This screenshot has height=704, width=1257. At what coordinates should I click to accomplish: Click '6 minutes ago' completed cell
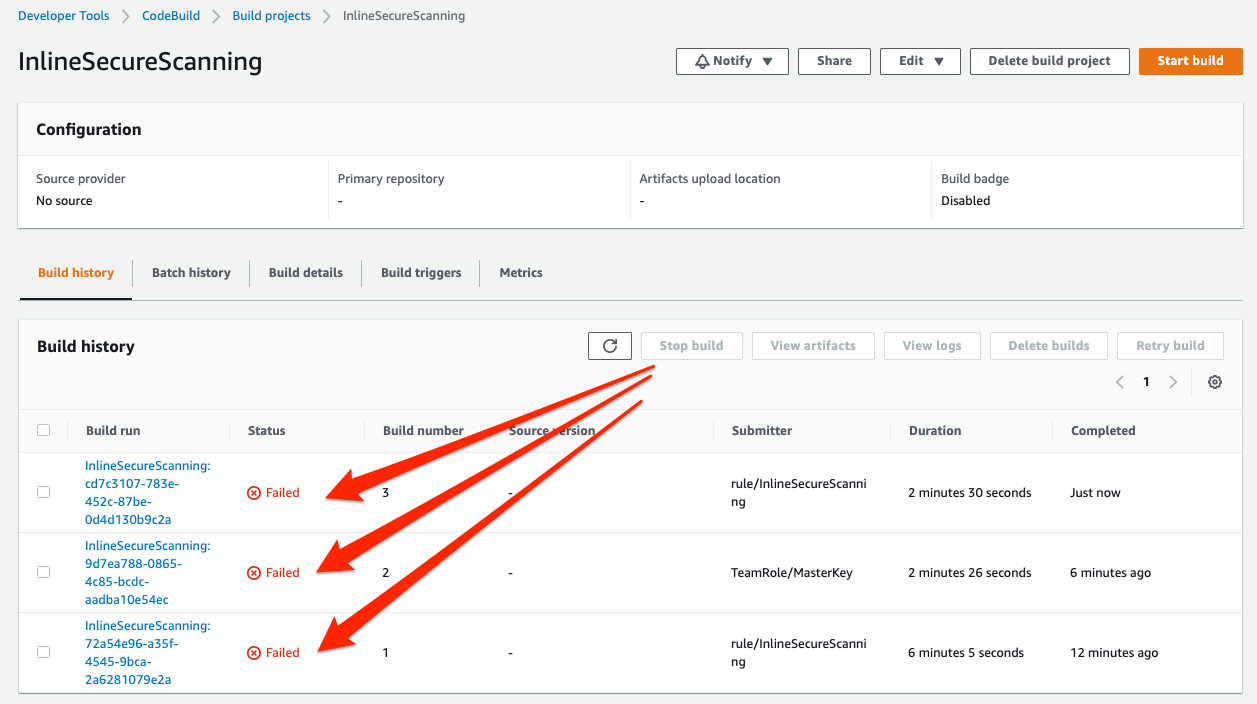pyautogui.click(x=1110, y=573)
